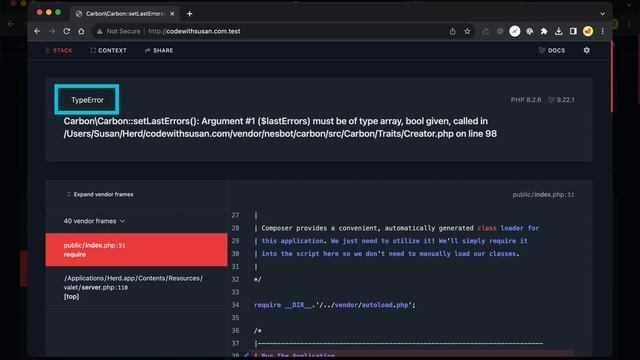Expand the tab search chevron
Image resolution: width=640 pixels, height=360 pixels.
click(x=602, y=13)
